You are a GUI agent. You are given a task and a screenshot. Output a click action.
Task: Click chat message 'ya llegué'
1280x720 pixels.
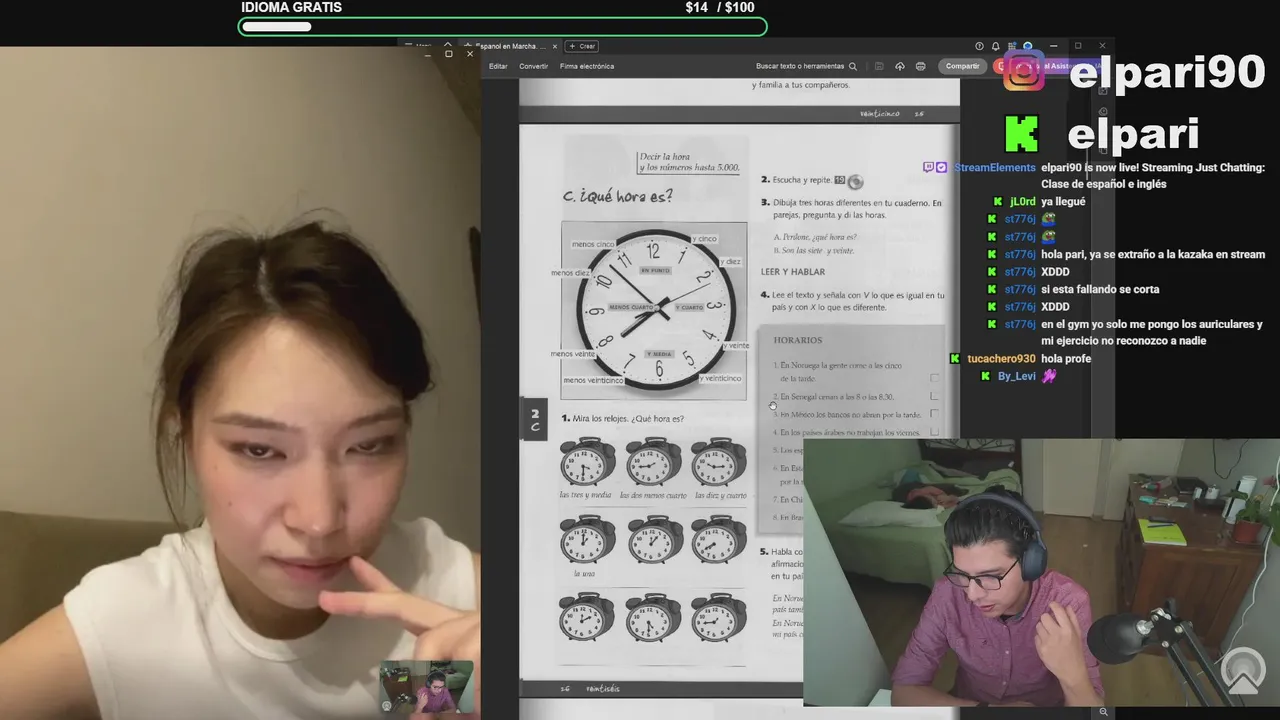(1063, 202)
